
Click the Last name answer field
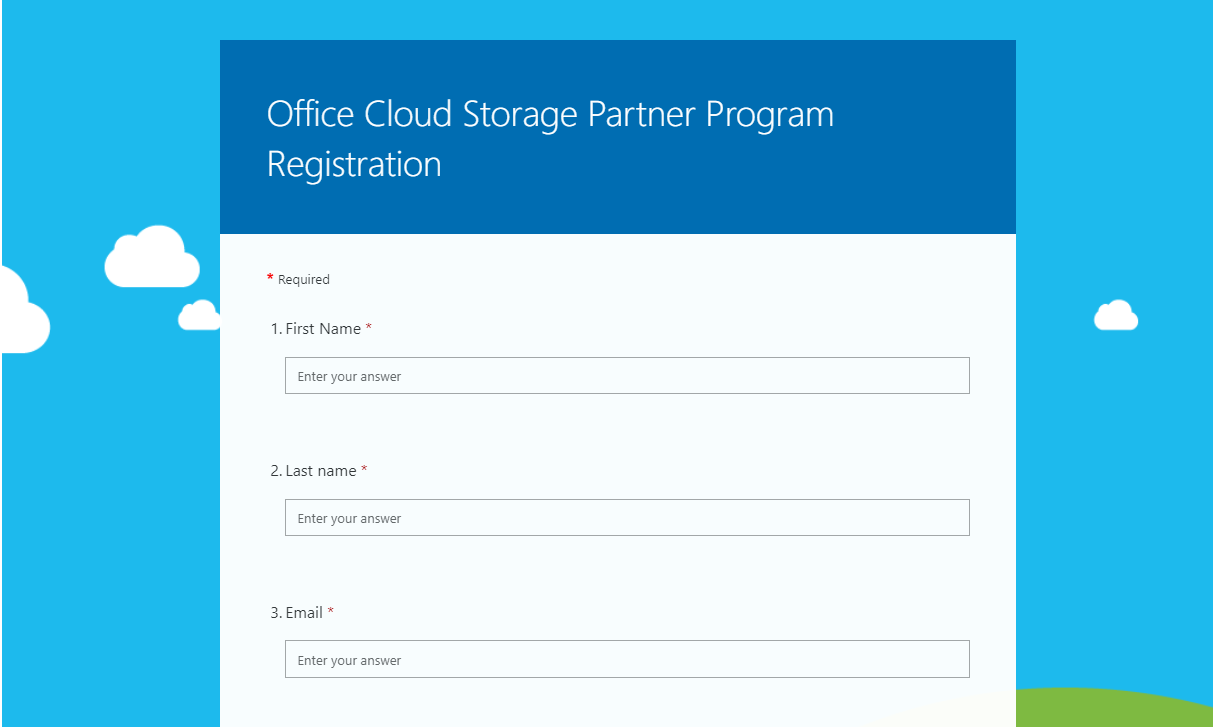627,517
